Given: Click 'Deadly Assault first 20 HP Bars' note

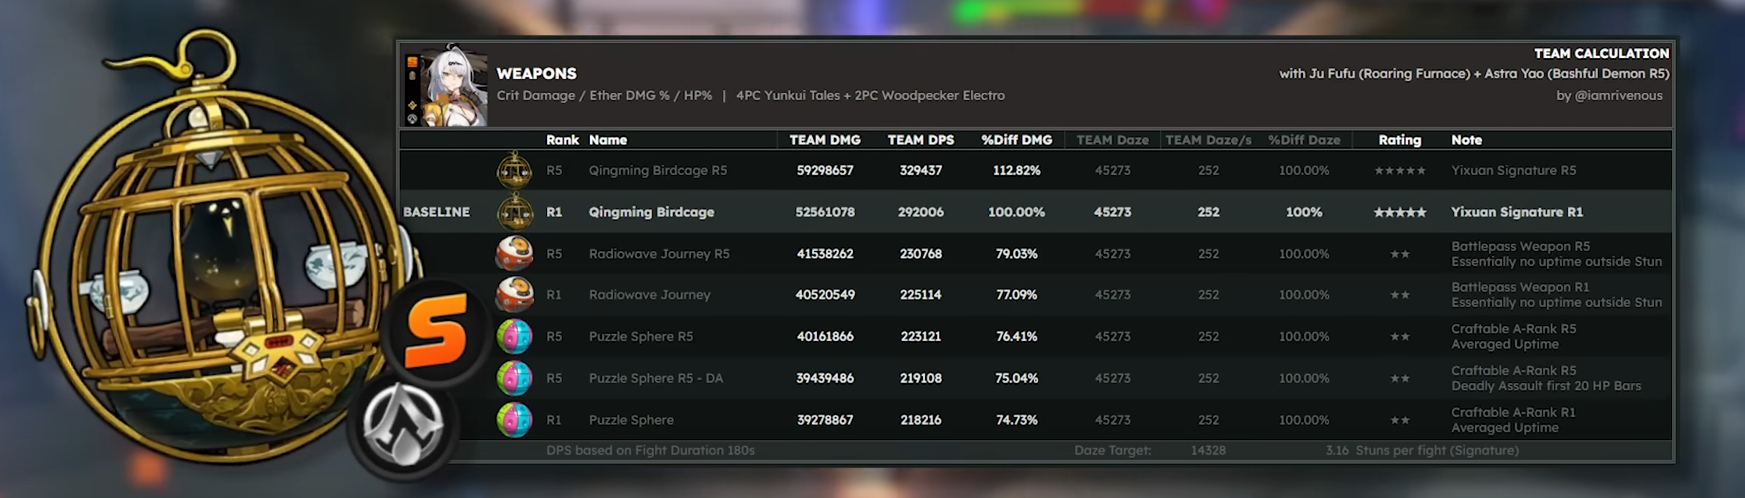Looking at the screenshot, I should coord(1546,386).
